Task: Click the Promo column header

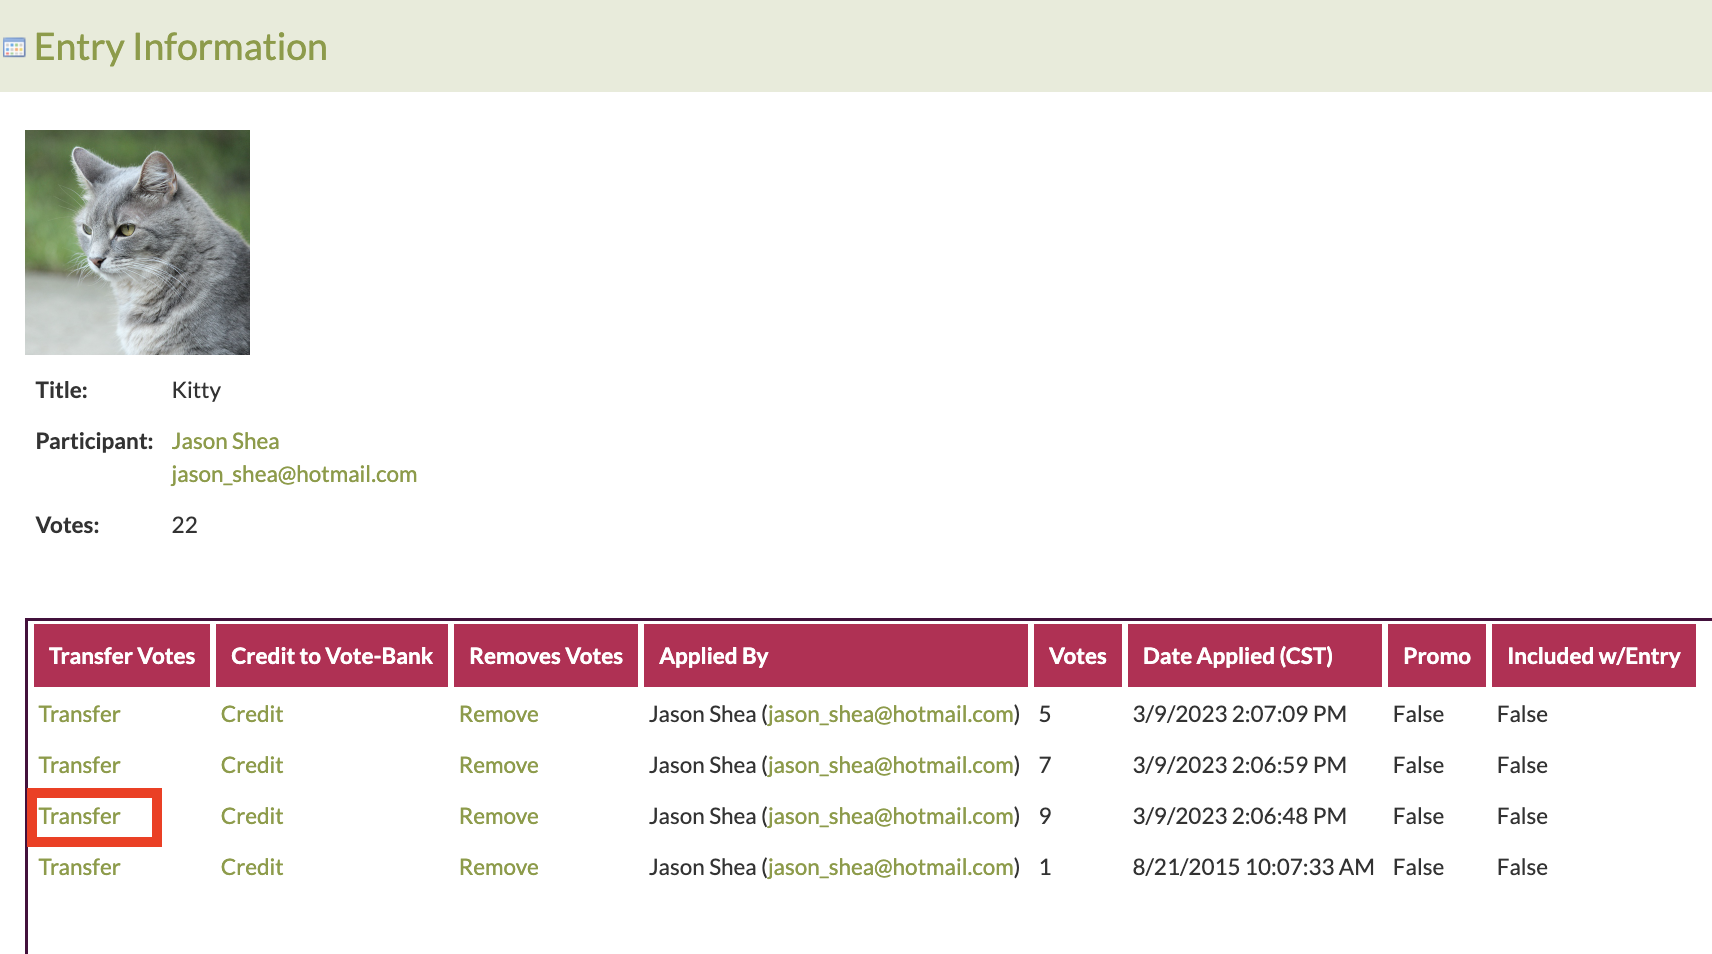Action: click(1437, 656)
